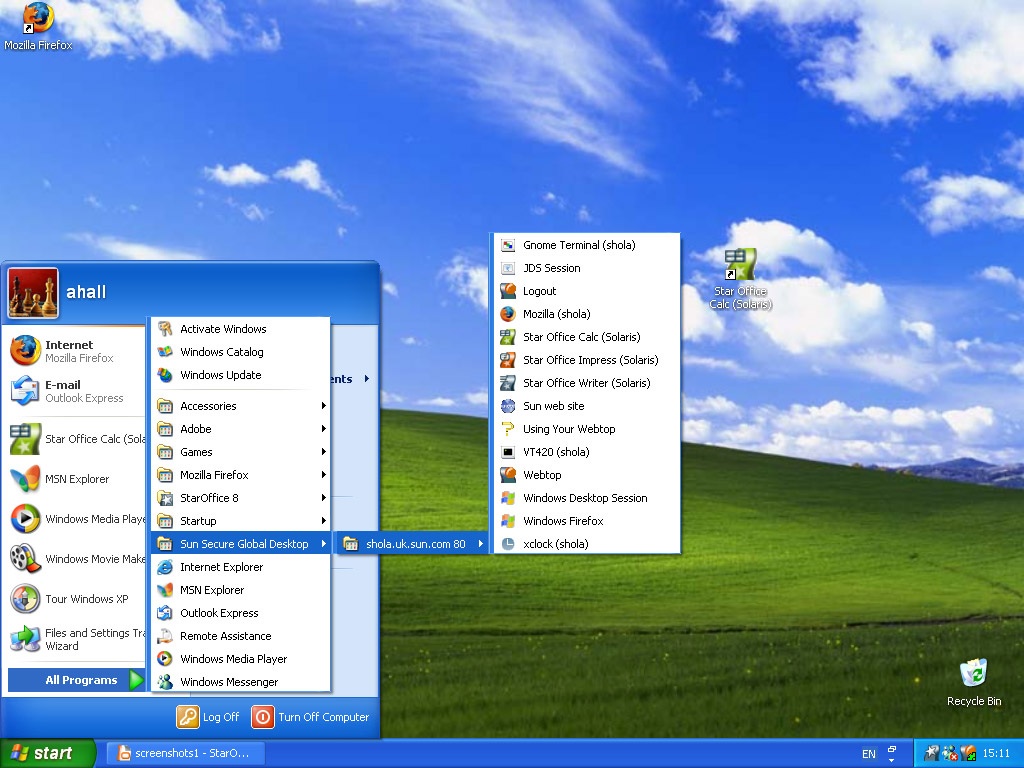Select Star Office Writer (Solaris) menu item
Image resolution: width=1024 pixels, height=768 pixels.
coord(586,383)
